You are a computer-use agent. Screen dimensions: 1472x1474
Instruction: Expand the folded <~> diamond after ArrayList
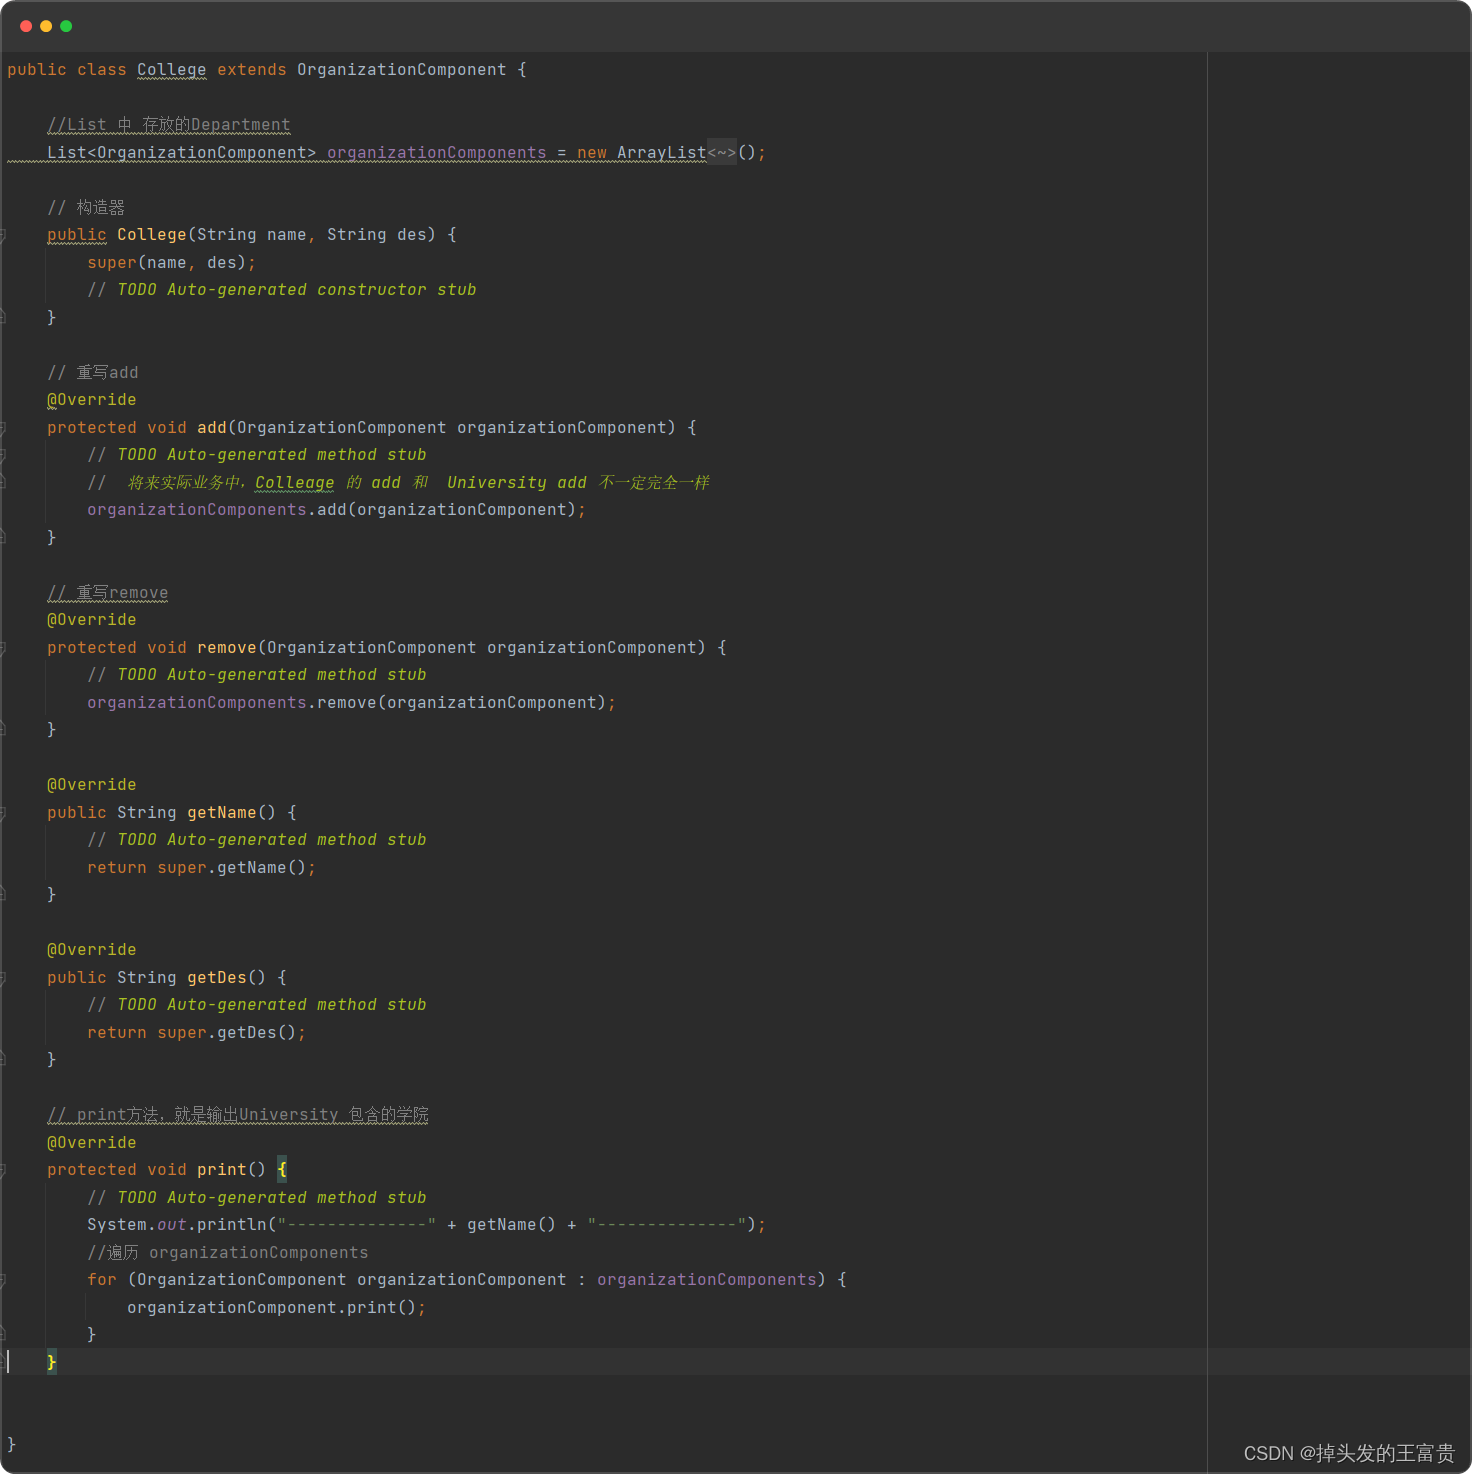click(722, 153)
